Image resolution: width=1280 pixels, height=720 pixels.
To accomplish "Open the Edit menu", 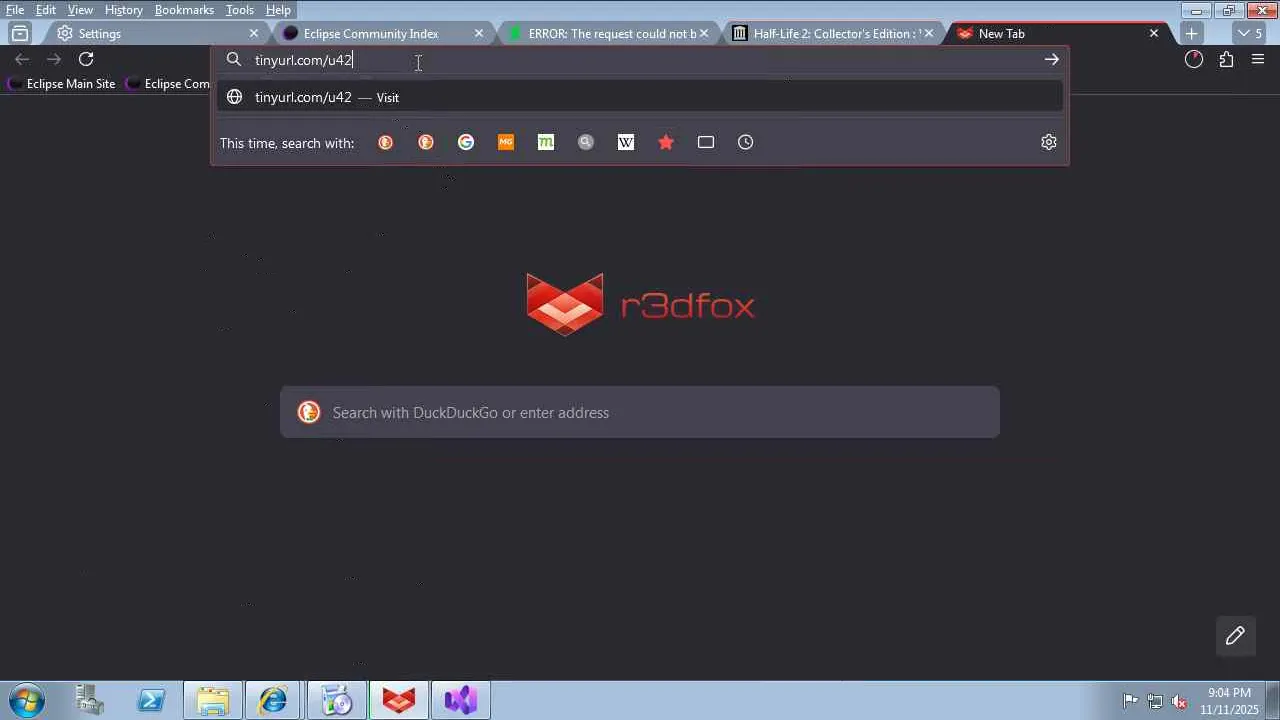I will (46, 10).
